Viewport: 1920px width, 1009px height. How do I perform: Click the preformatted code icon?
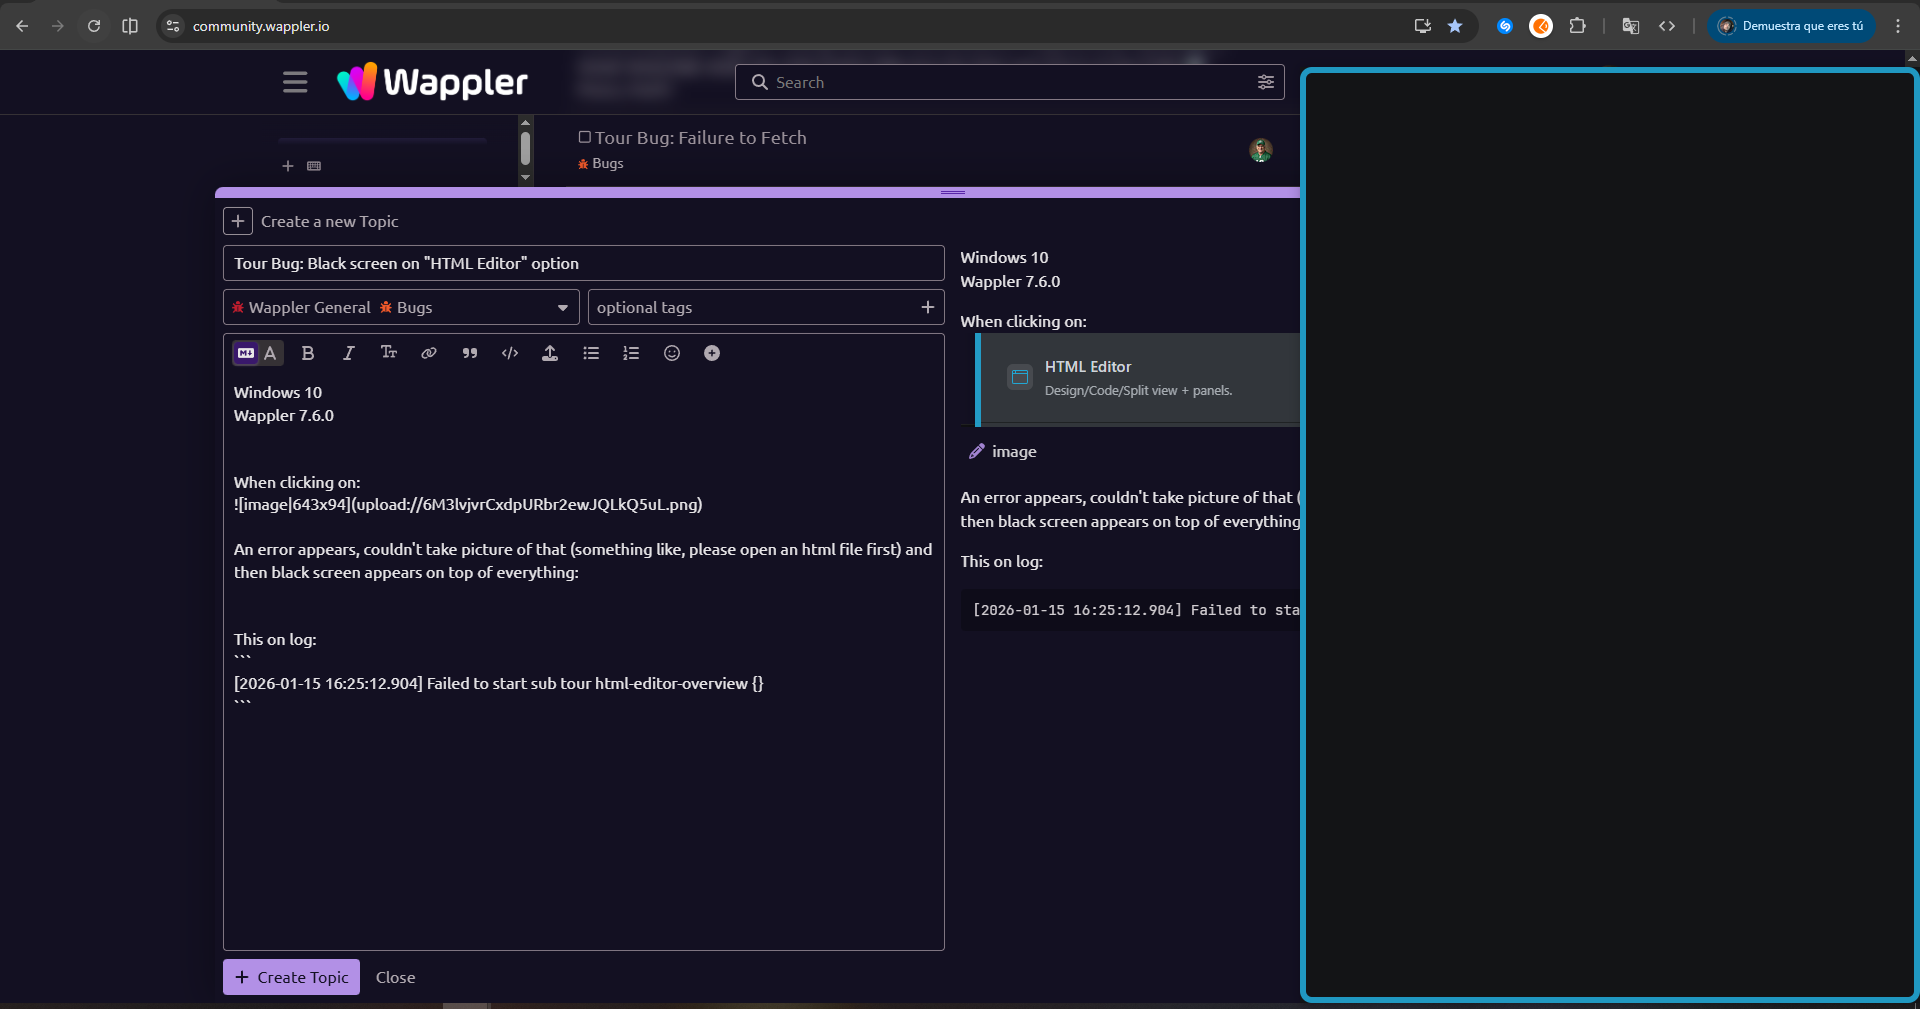(x=510, y=353)
